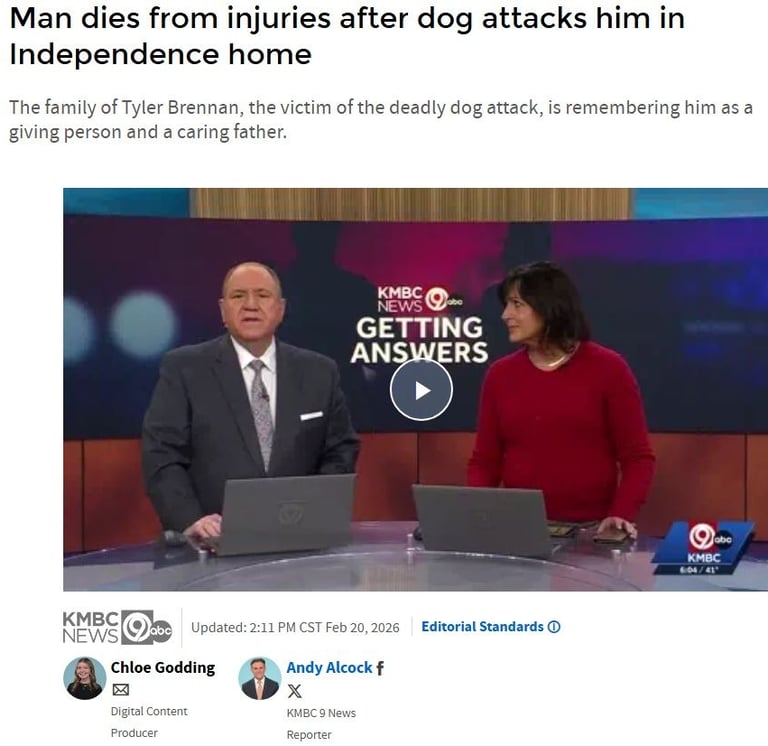Click the Digital Content Producer title text

(149, 722)
